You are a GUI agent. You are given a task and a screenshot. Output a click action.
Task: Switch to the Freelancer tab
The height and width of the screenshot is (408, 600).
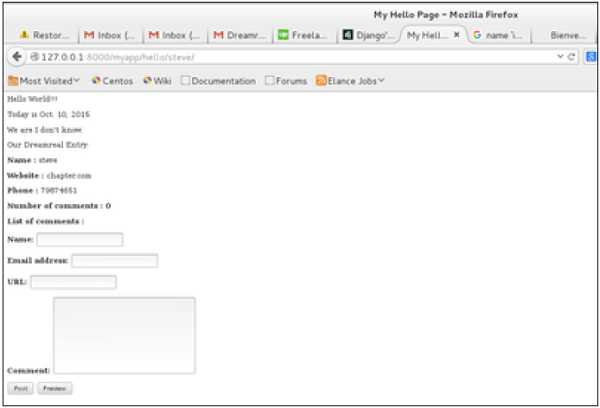[x=303, y=35]
